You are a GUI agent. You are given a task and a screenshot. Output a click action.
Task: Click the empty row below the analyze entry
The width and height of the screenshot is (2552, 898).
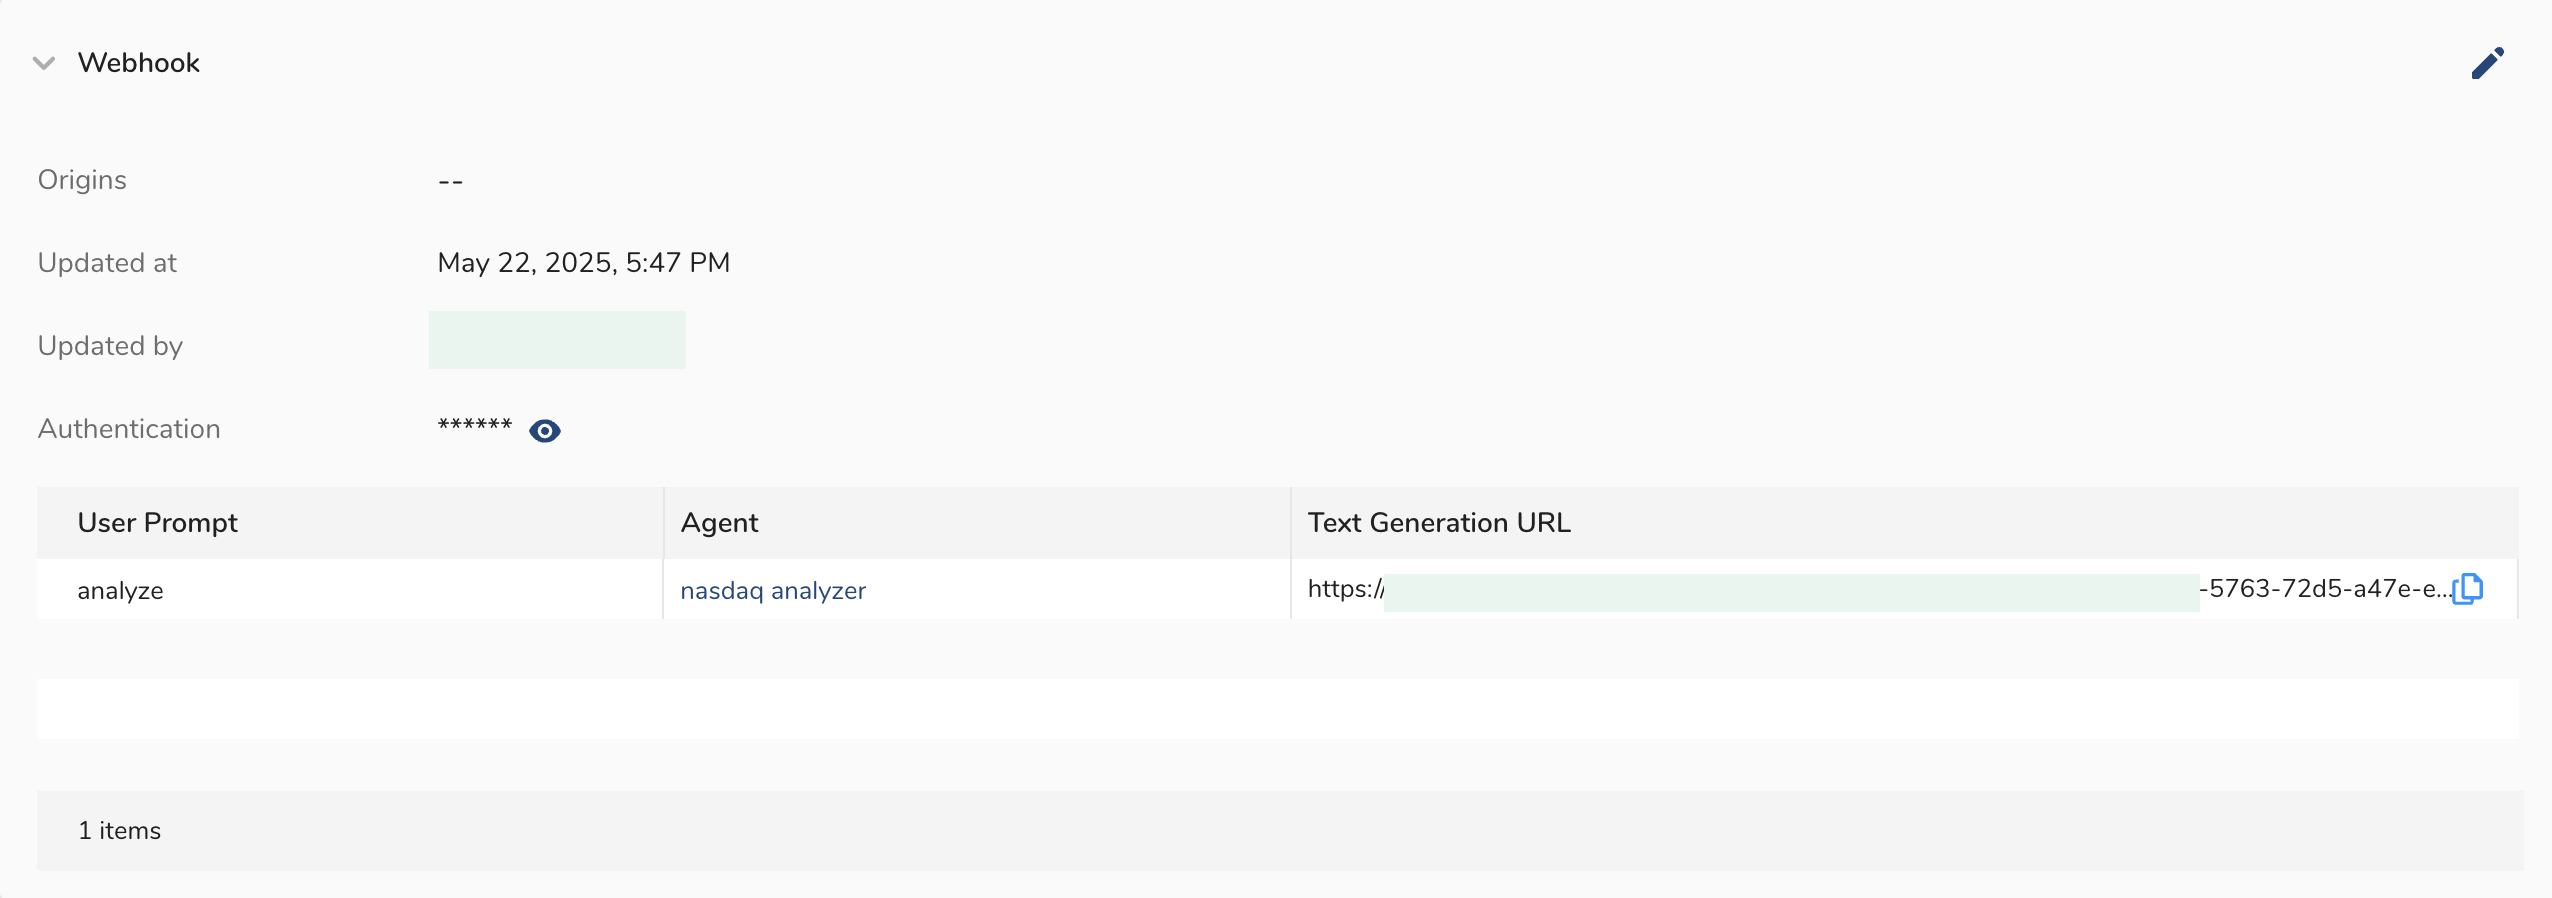tap(1276, 709)
